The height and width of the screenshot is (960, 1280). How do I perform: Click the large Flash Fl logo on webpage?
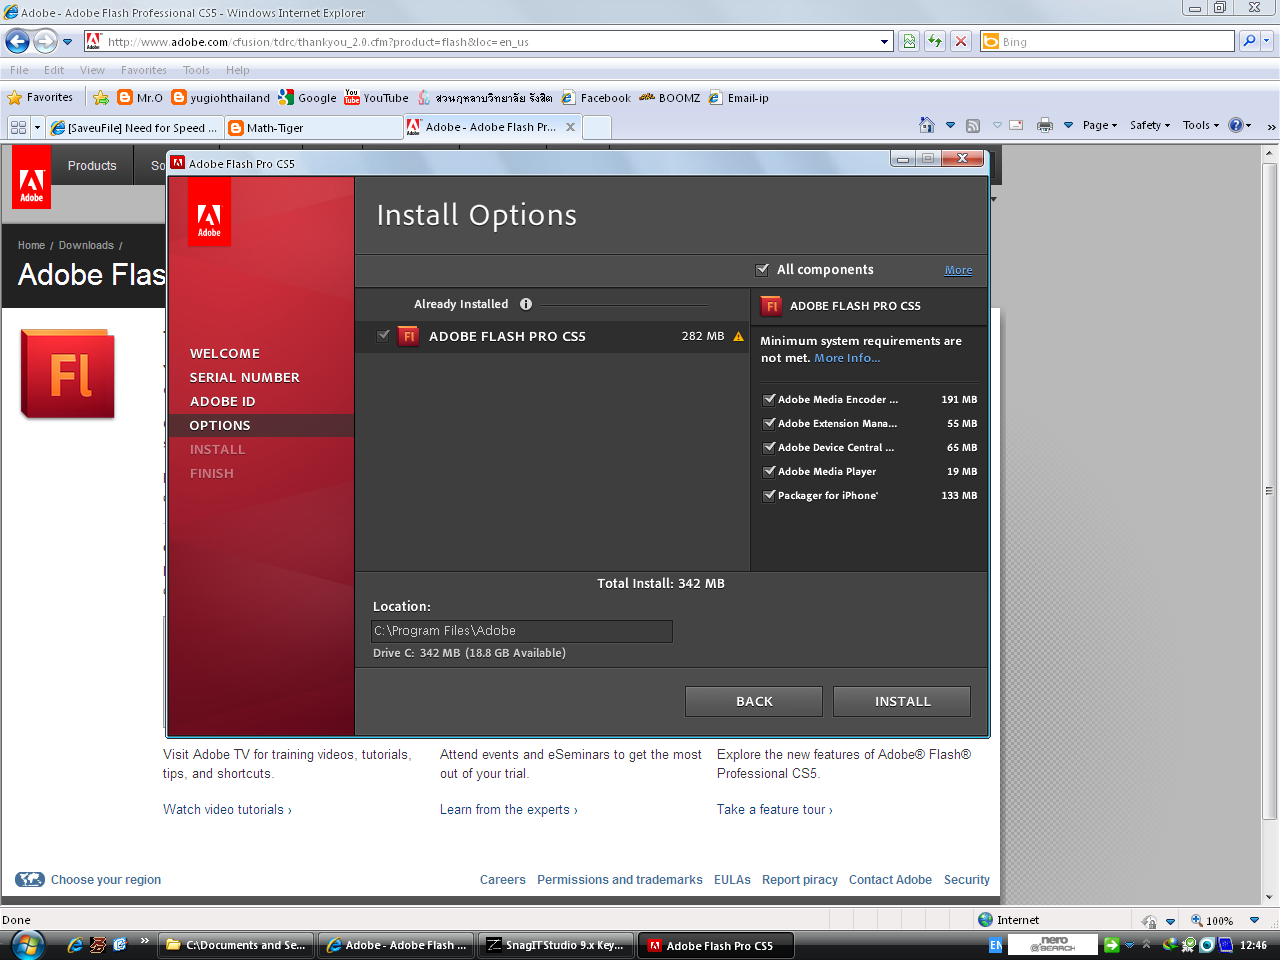pyautogui.click(x=68, y=374)
